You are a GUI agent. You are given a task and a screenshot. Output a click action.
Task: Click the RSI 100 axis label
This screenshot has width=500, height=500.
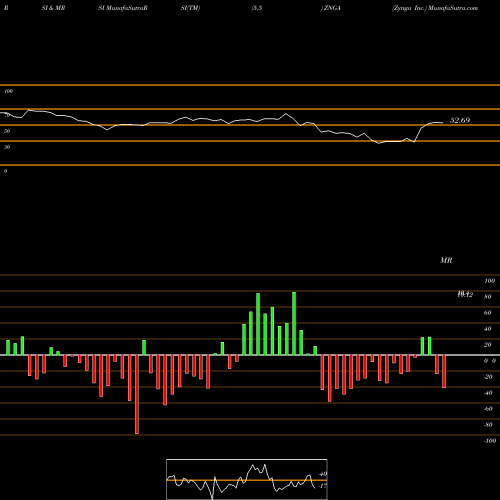8,91
